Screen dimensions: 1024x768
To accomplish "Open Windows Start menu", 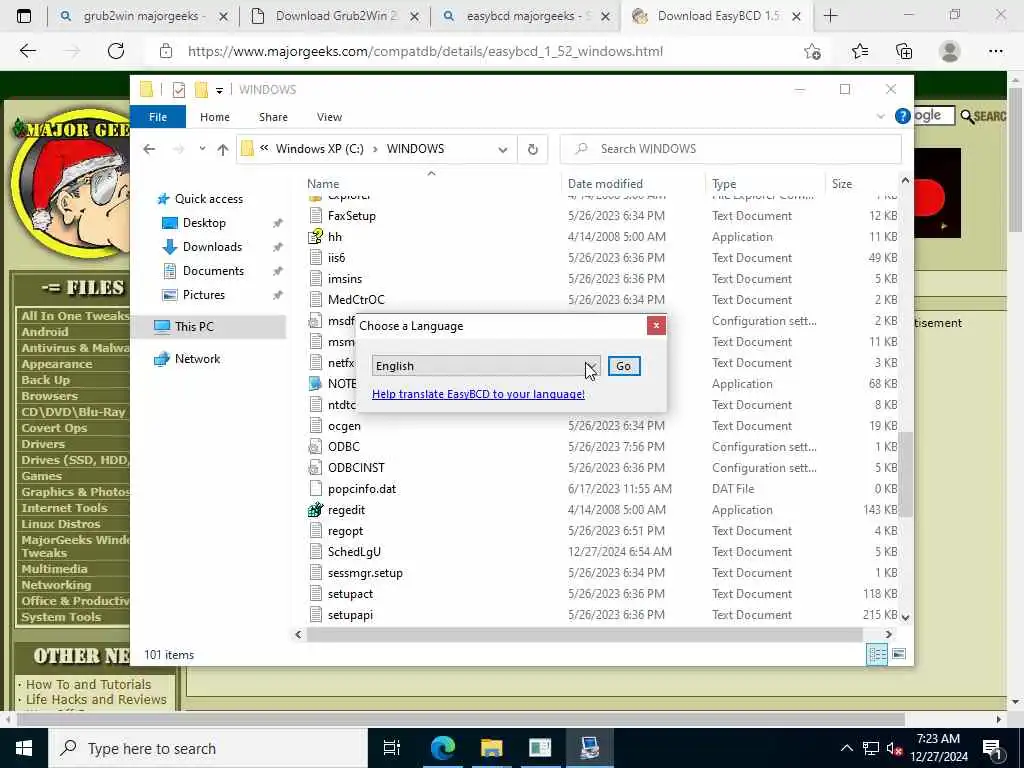I will click(24, 748).
